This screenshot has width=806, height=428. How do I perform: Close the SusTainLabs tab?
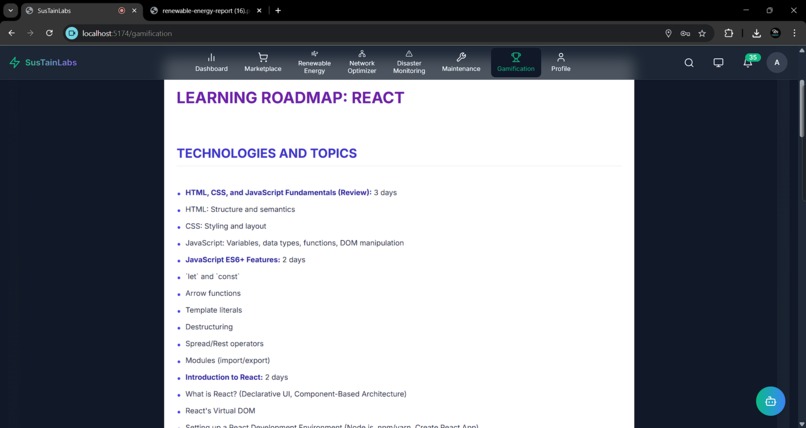pyautogui.click(x=134, y=10)
